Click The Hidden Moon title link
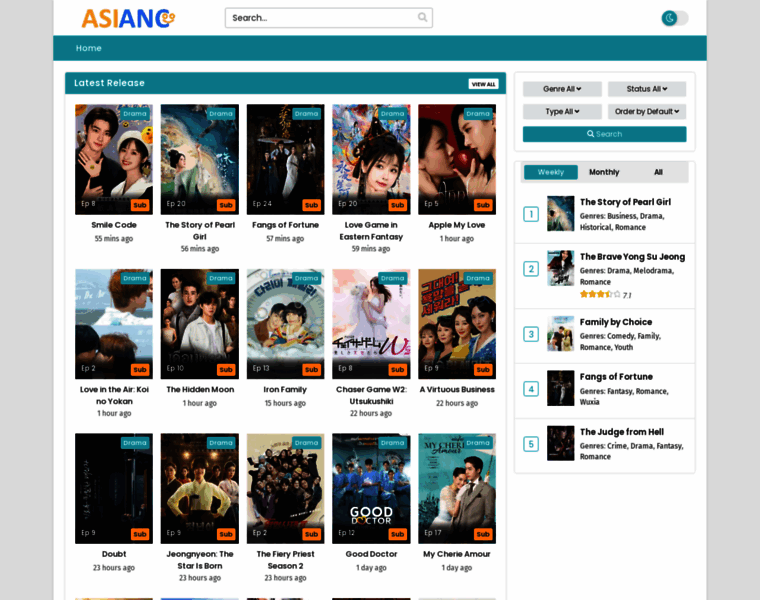 (x=200, y=389)
